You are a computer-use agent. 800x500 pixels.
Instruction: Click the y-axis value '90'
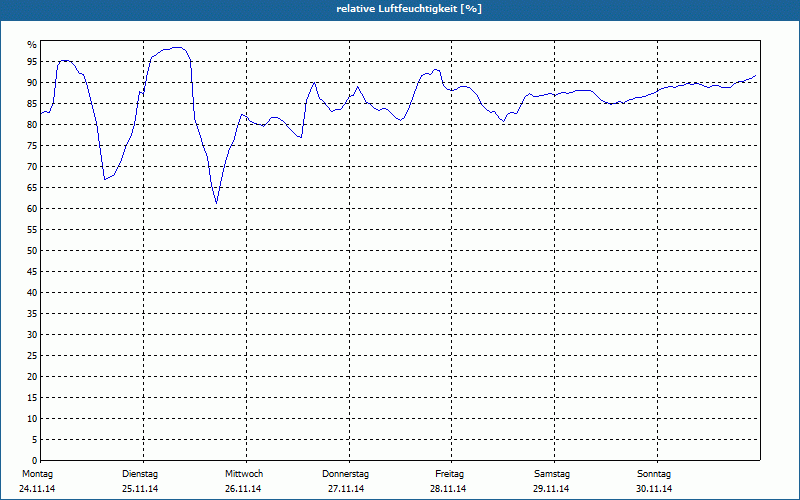(32, 83)
